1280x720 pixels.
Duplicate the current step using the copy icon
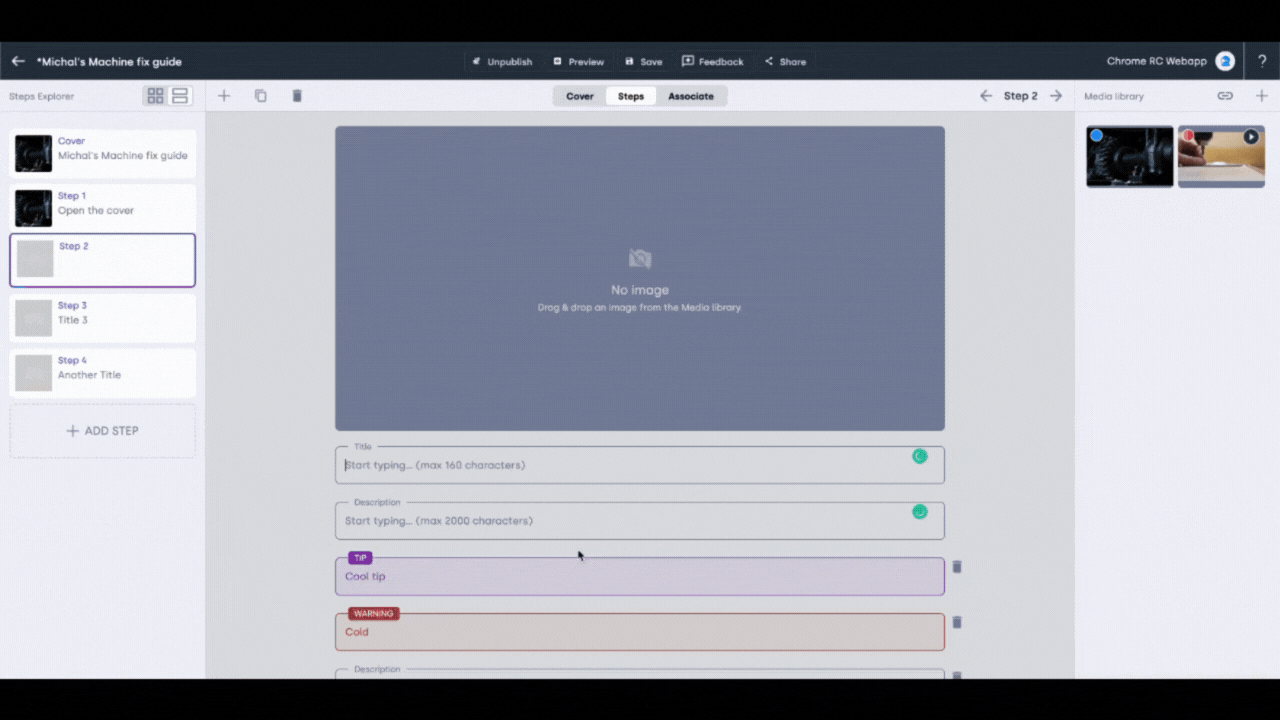point(260,96)
